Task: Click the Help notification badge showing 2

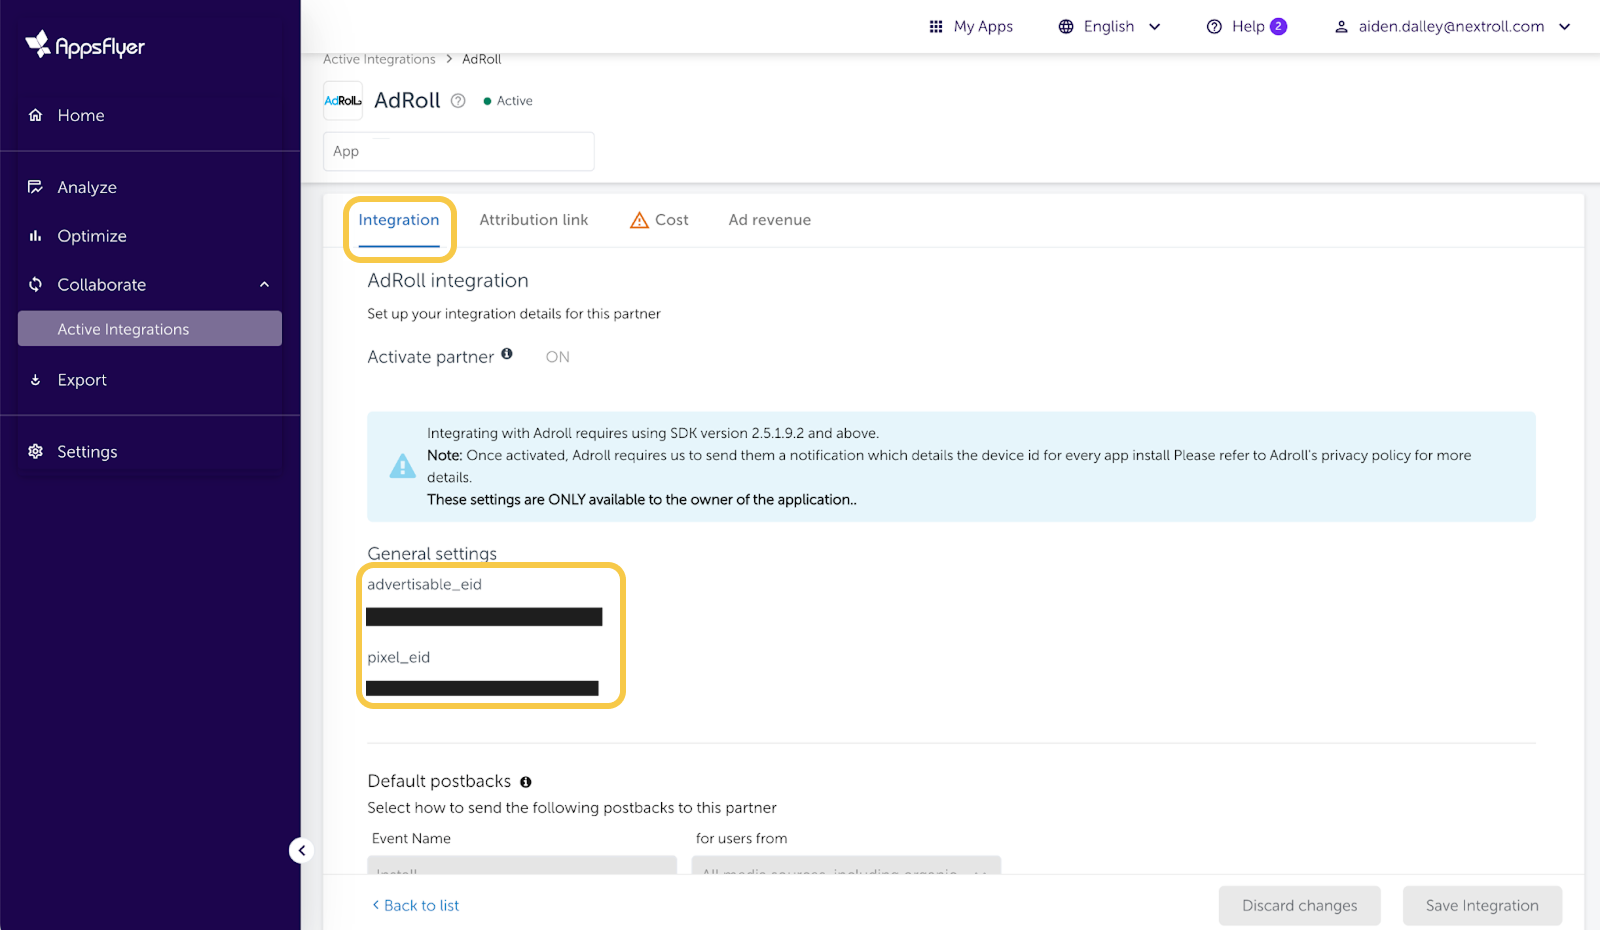Action: (x=1278, y=27)
